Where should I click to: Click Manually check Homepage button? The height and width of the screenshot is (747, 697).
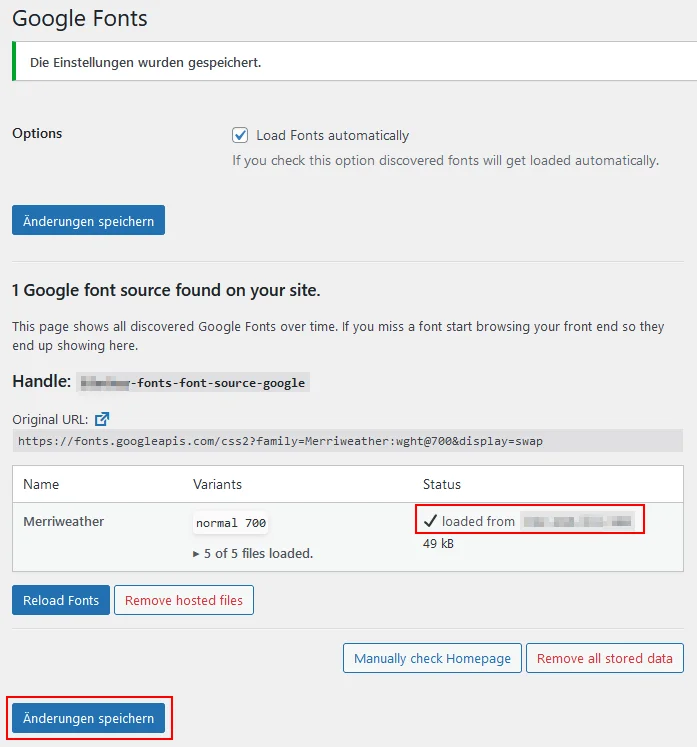(x=432, y=658)
